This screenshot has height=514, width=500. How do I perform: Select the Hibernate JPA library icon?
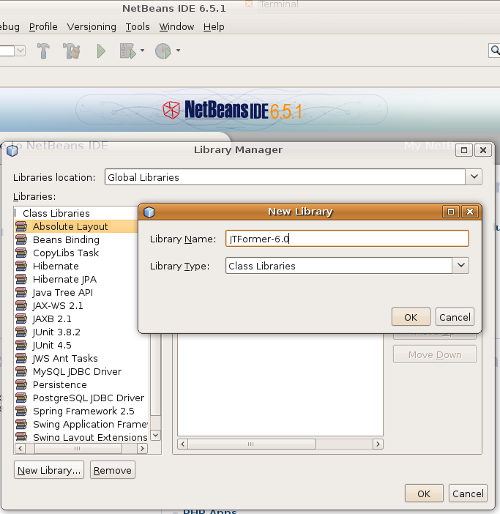21,279
